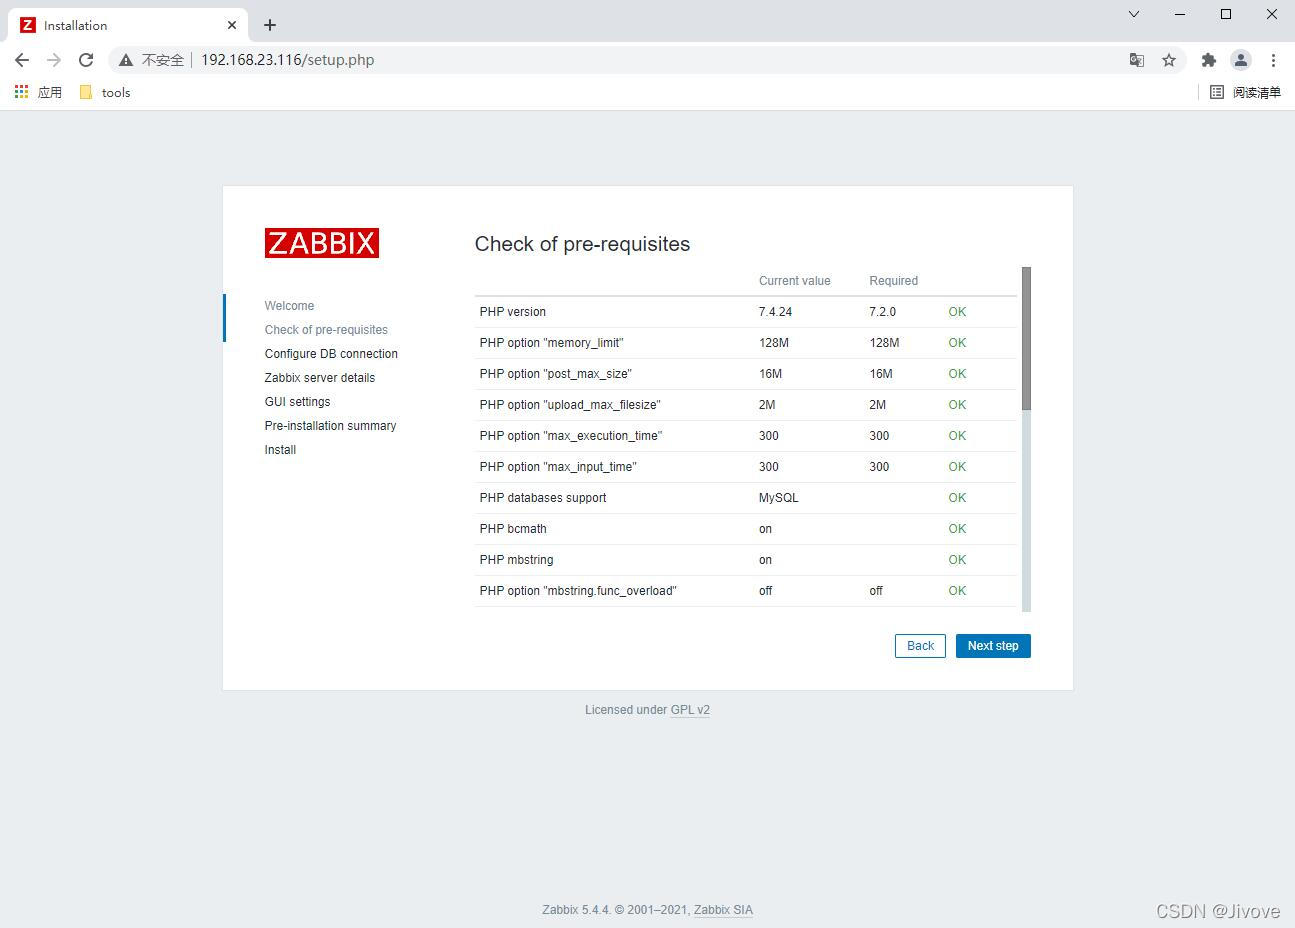Select Pre-installation summary step
Image resolution: width=1295 pixels, height=928 pixels.
(330, 426)
